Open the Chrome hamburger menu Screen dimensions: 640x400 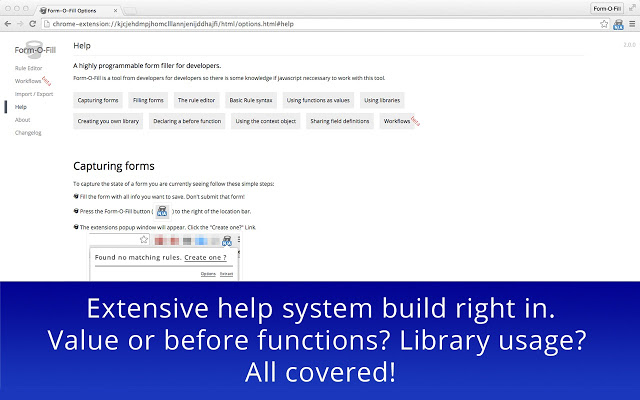(x=632, y=24)
